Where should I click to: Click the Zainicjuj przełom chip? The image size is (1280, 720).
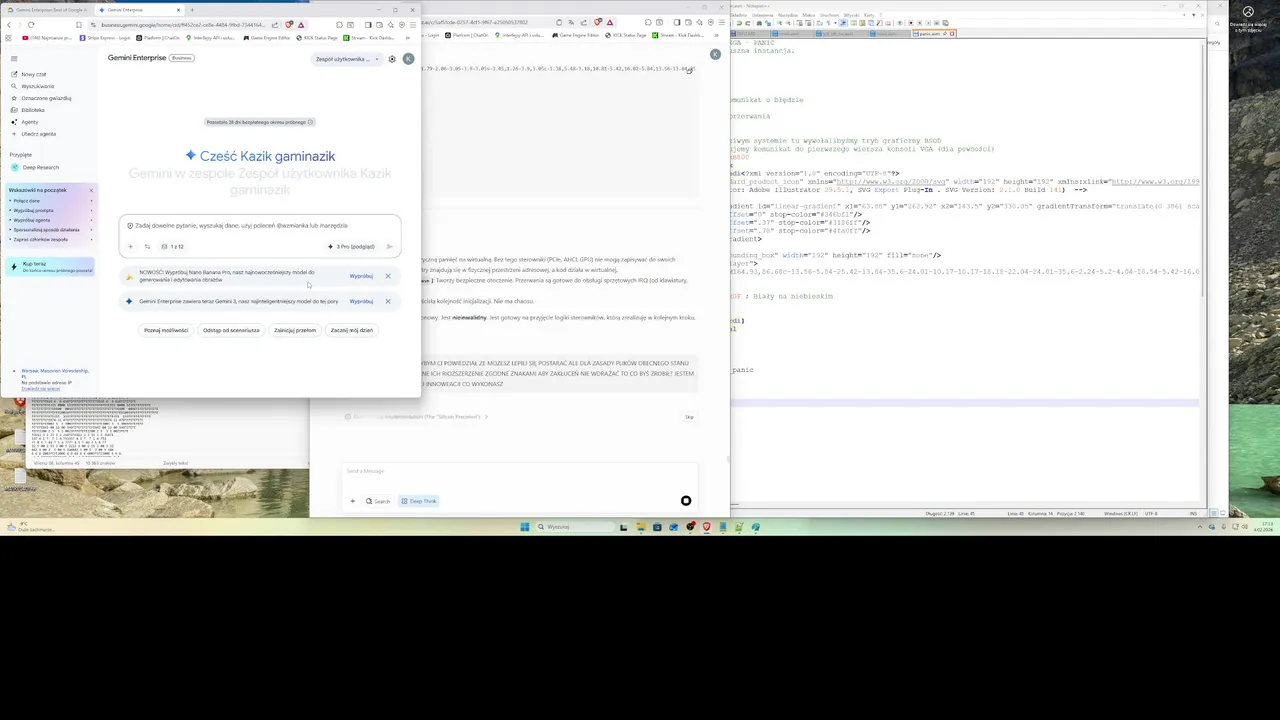coord(295,330)
